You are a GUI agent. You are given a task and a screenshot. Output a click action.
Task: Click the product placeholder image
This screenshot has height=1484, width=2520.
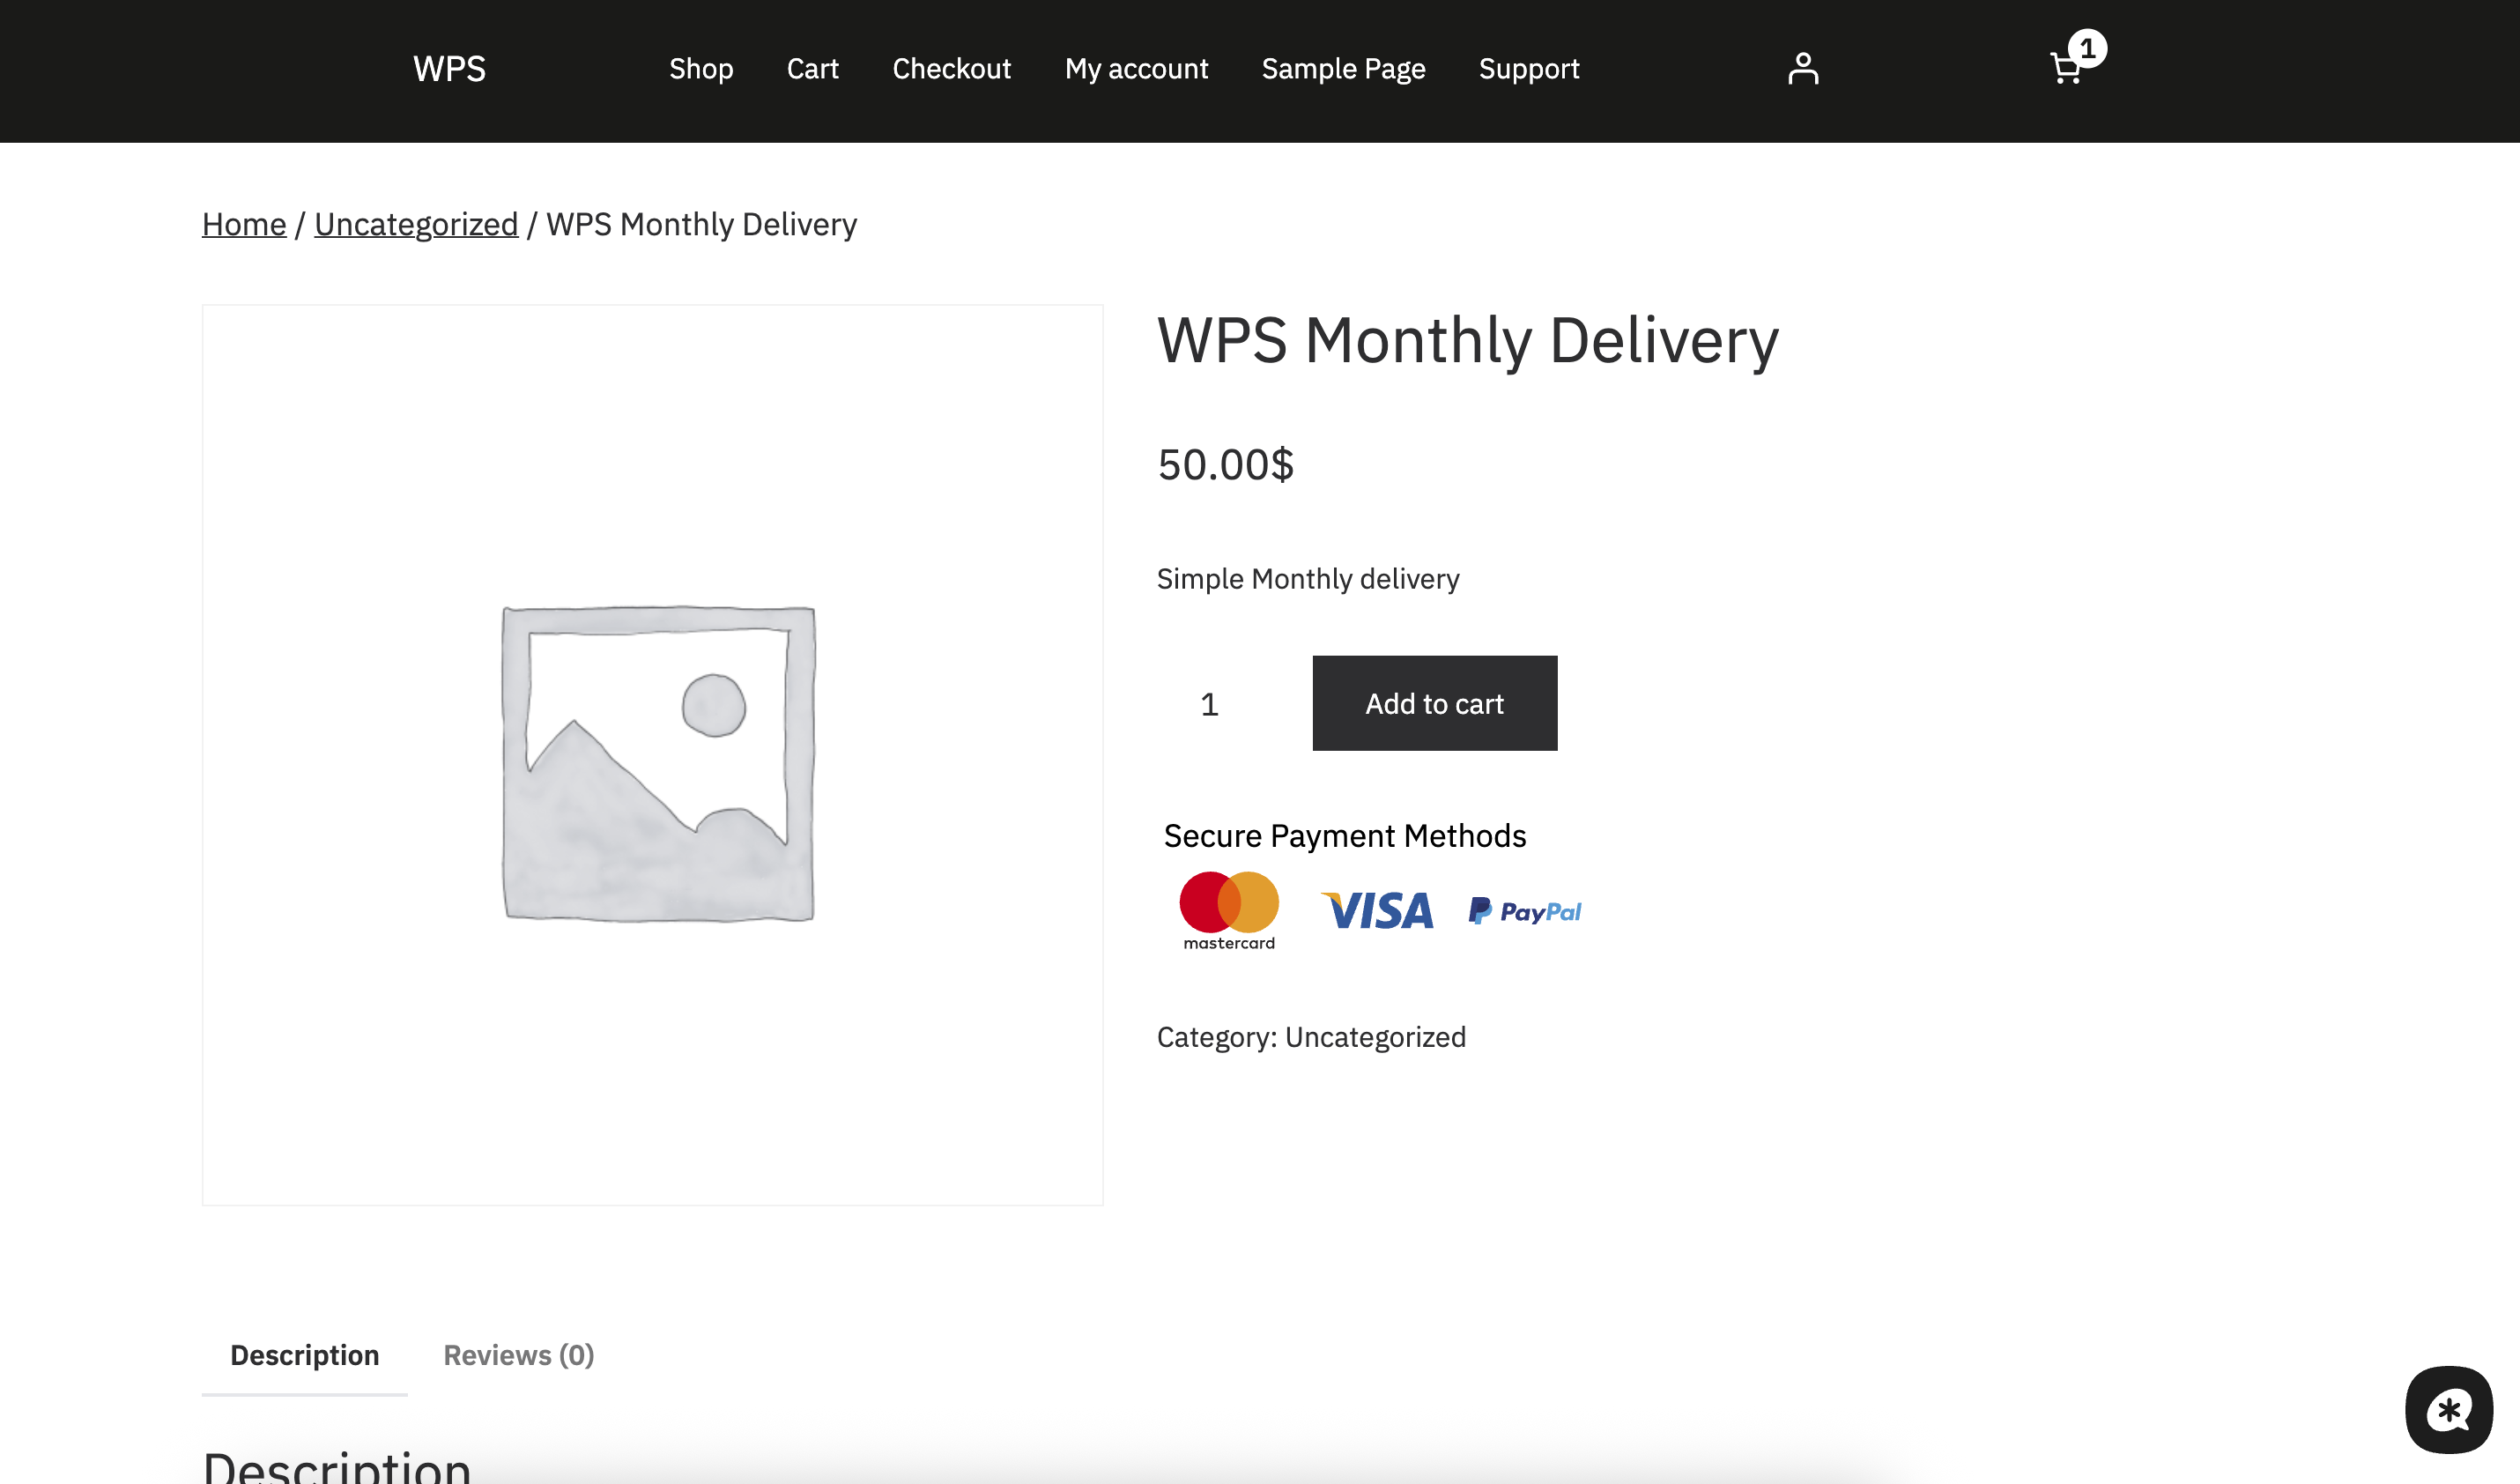click(657, 763)
